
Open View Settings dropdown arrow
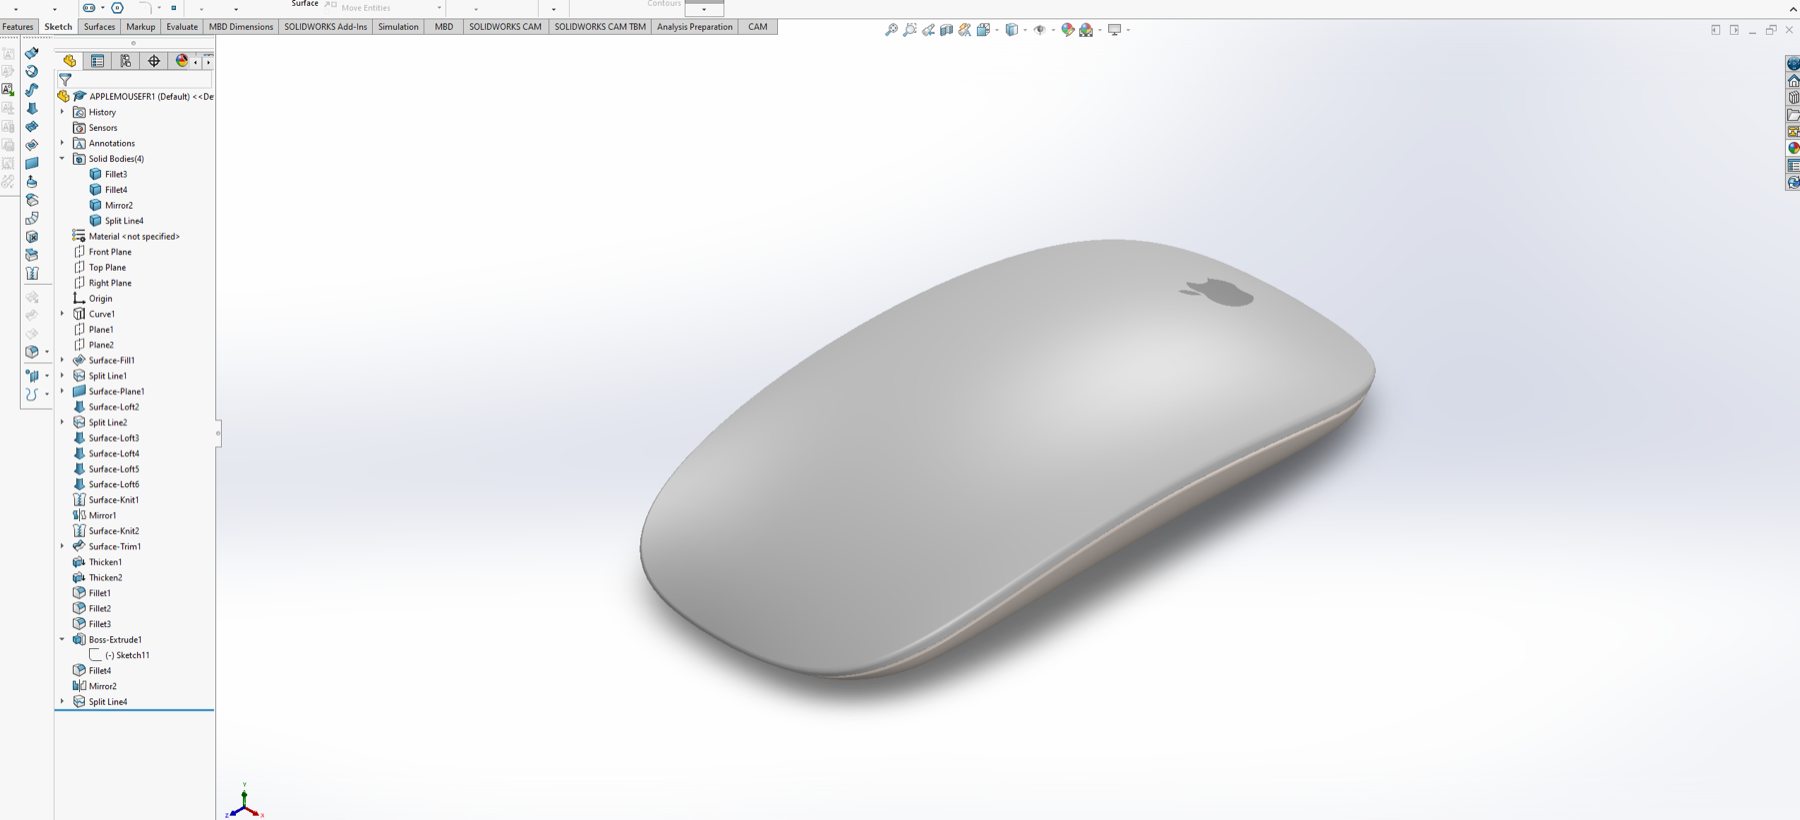[1128, 30]
